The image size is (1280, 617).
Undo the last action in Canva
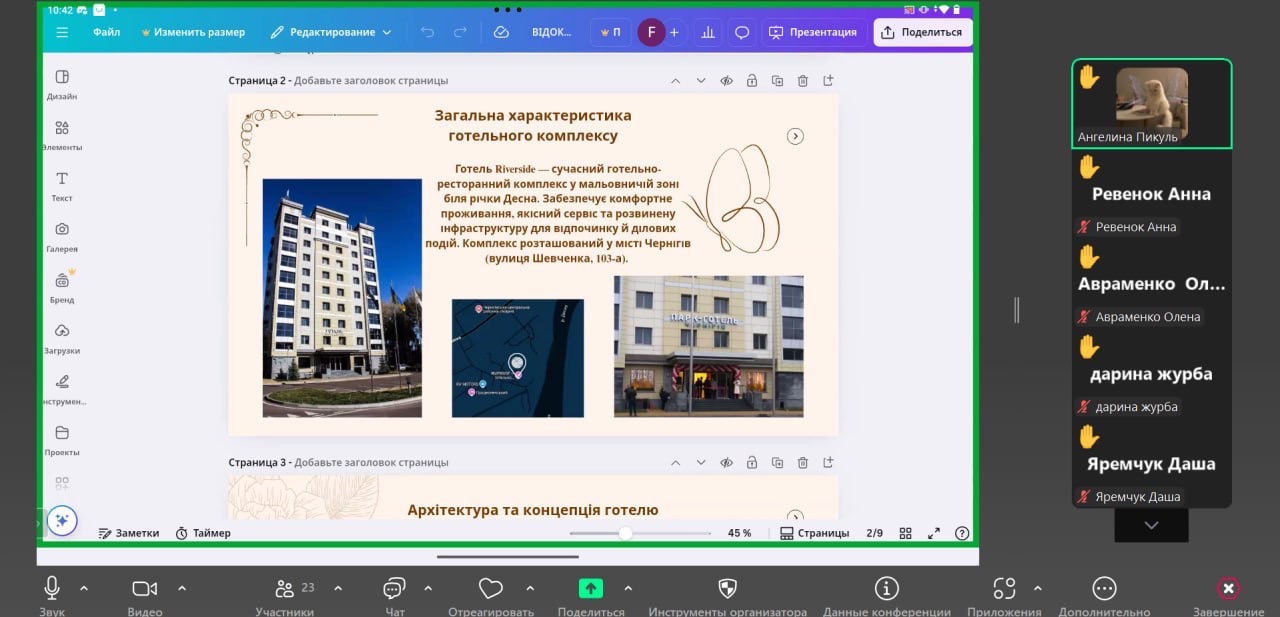[x=427, y=32]
